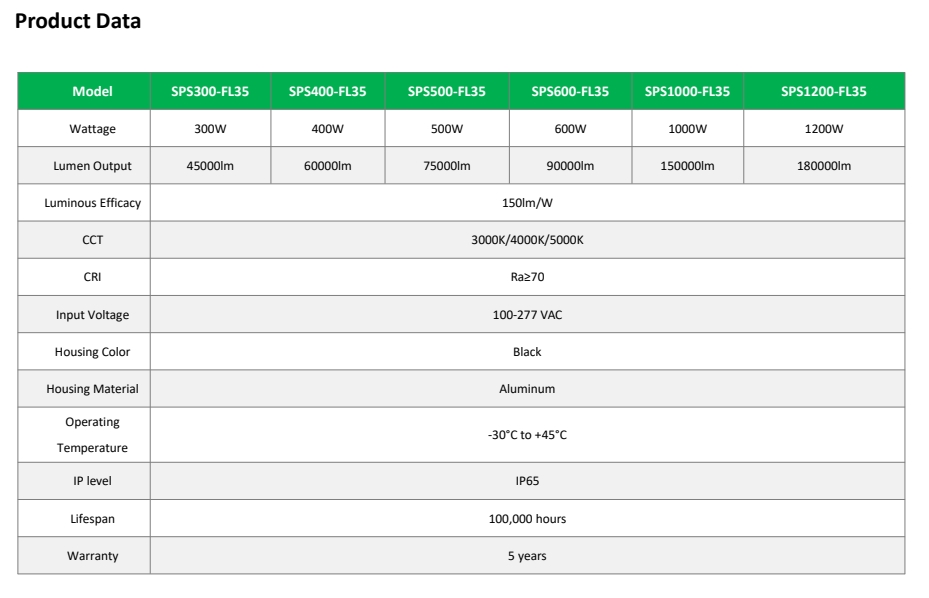
Task: Select the 75000lm lumen output cell
Action: [x=447, y=166]
